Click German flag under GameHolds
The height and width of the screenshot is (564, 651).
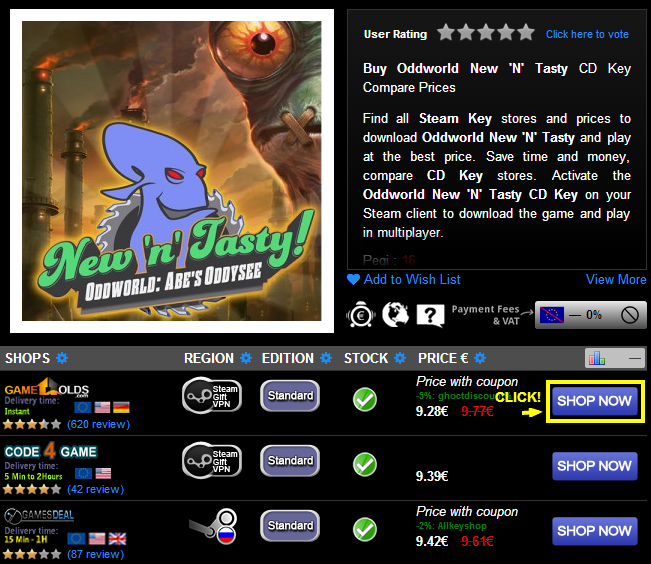121,407
